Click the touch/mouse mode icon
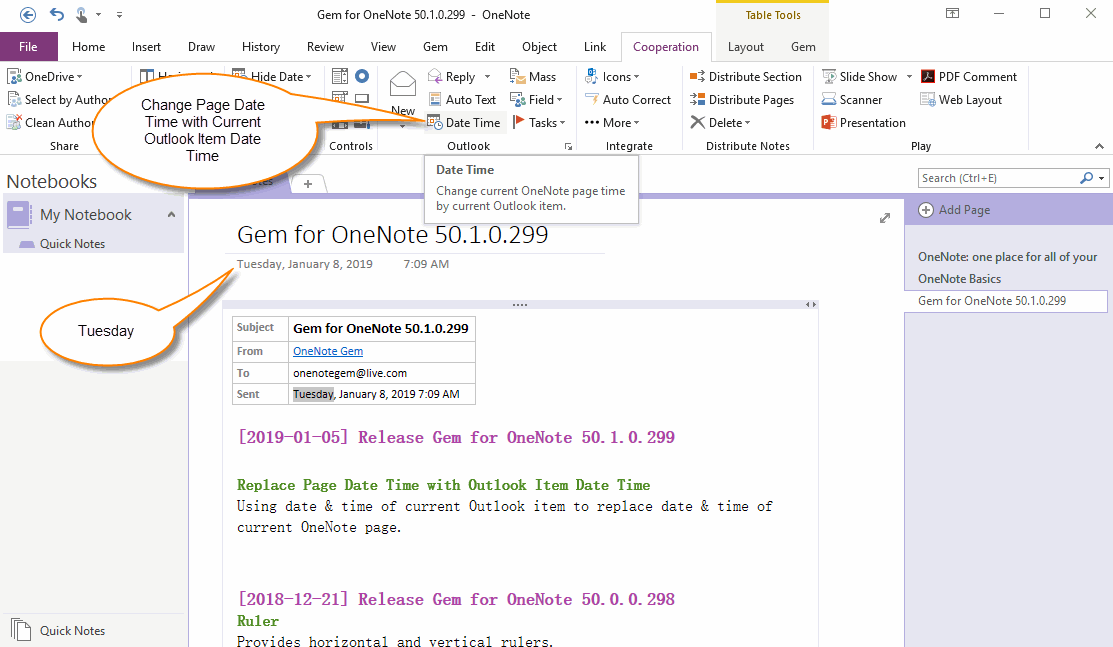This screenshot has width=1113, height=647. 82,14
